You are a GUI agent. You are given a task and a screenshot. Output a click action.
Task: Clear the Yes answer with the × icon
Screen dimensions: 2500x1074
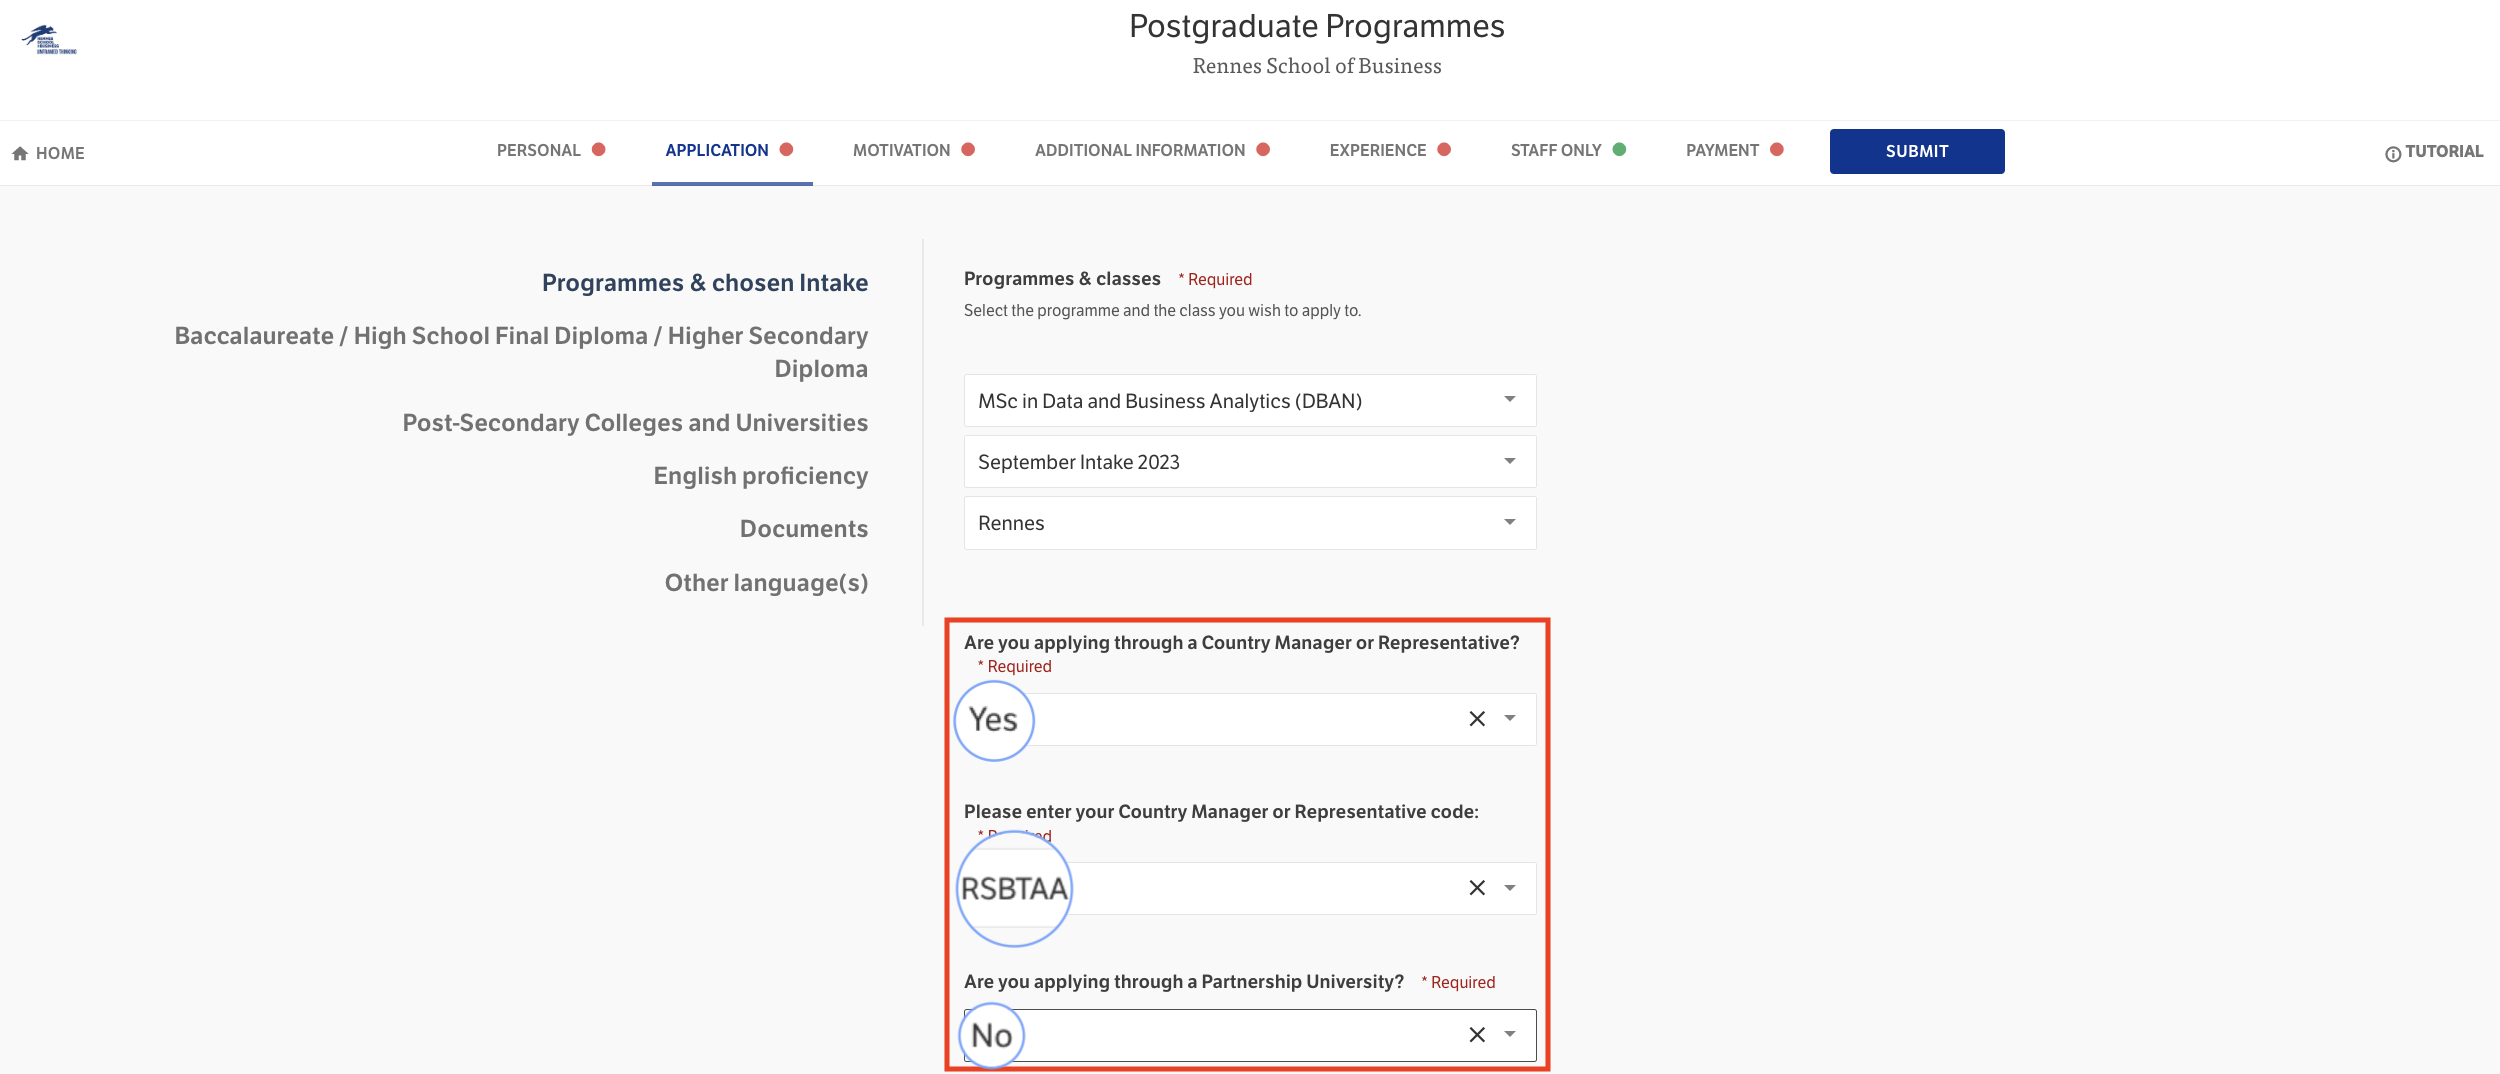coord(1478,718)
